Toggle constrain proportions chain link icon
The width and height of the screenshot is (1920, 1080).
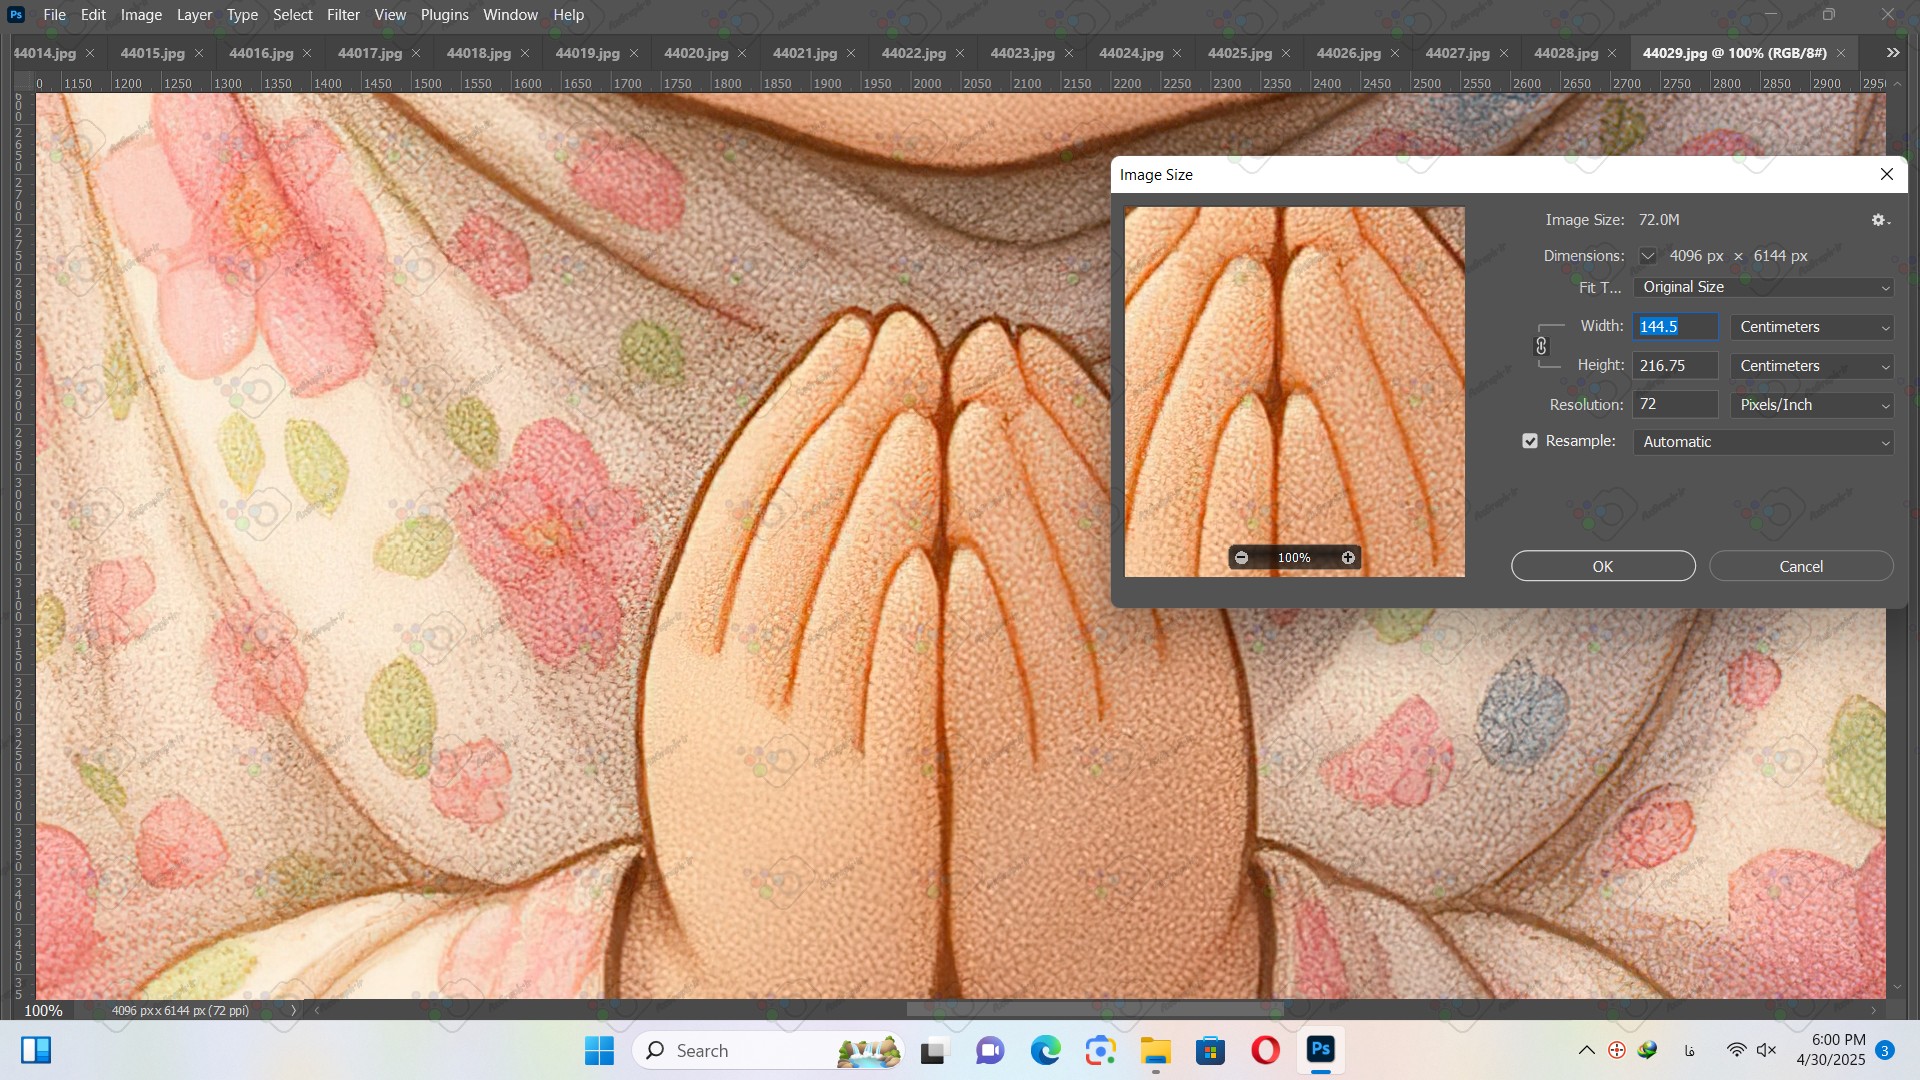click(x=1541, y=346)
